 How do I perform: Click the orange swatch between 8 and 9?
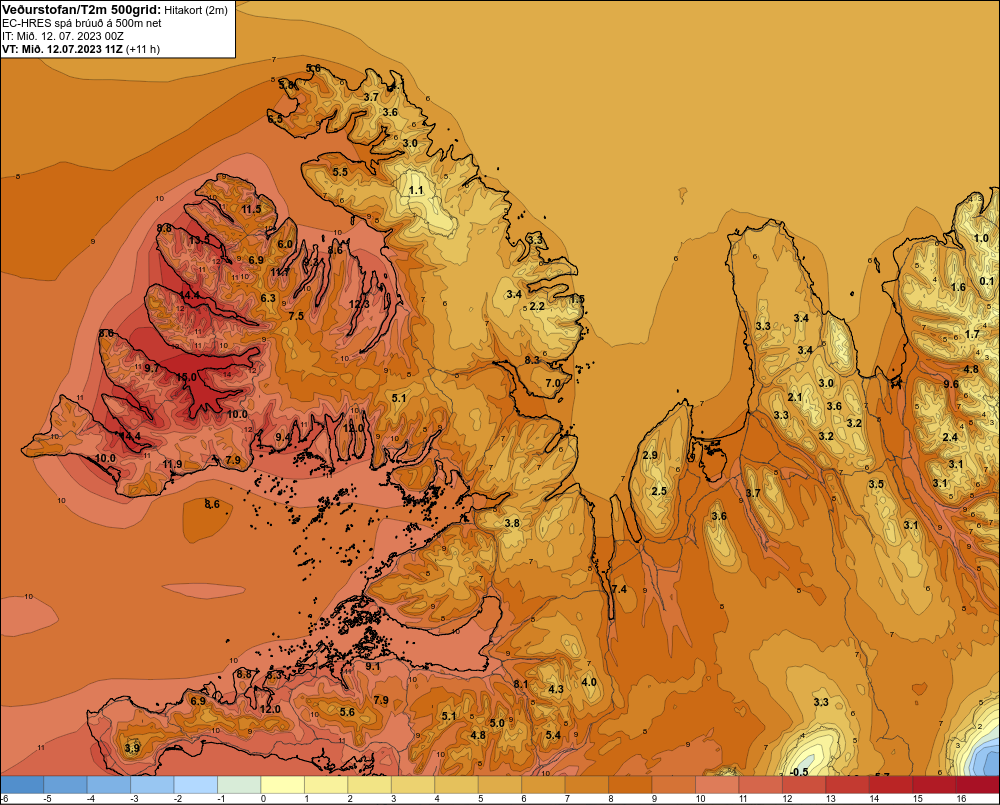pyautogui.click(x=630, y=785)
